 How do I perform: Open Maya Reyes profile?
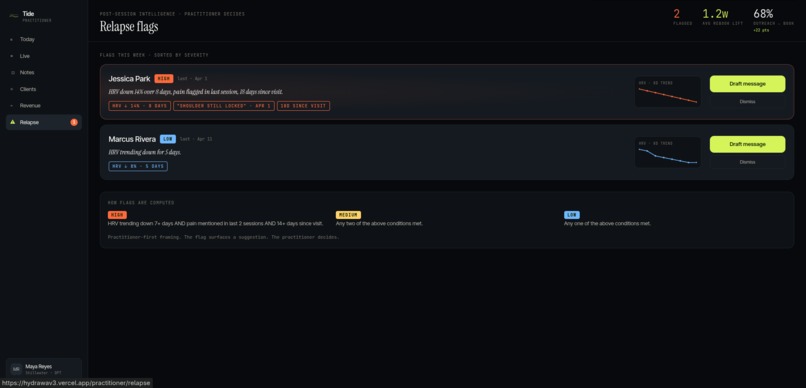click(44, 369)
